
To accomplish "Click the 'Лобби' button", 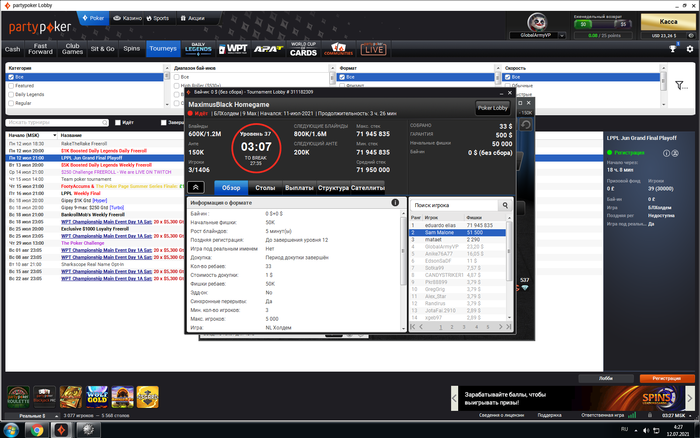I will coord(606,378).
